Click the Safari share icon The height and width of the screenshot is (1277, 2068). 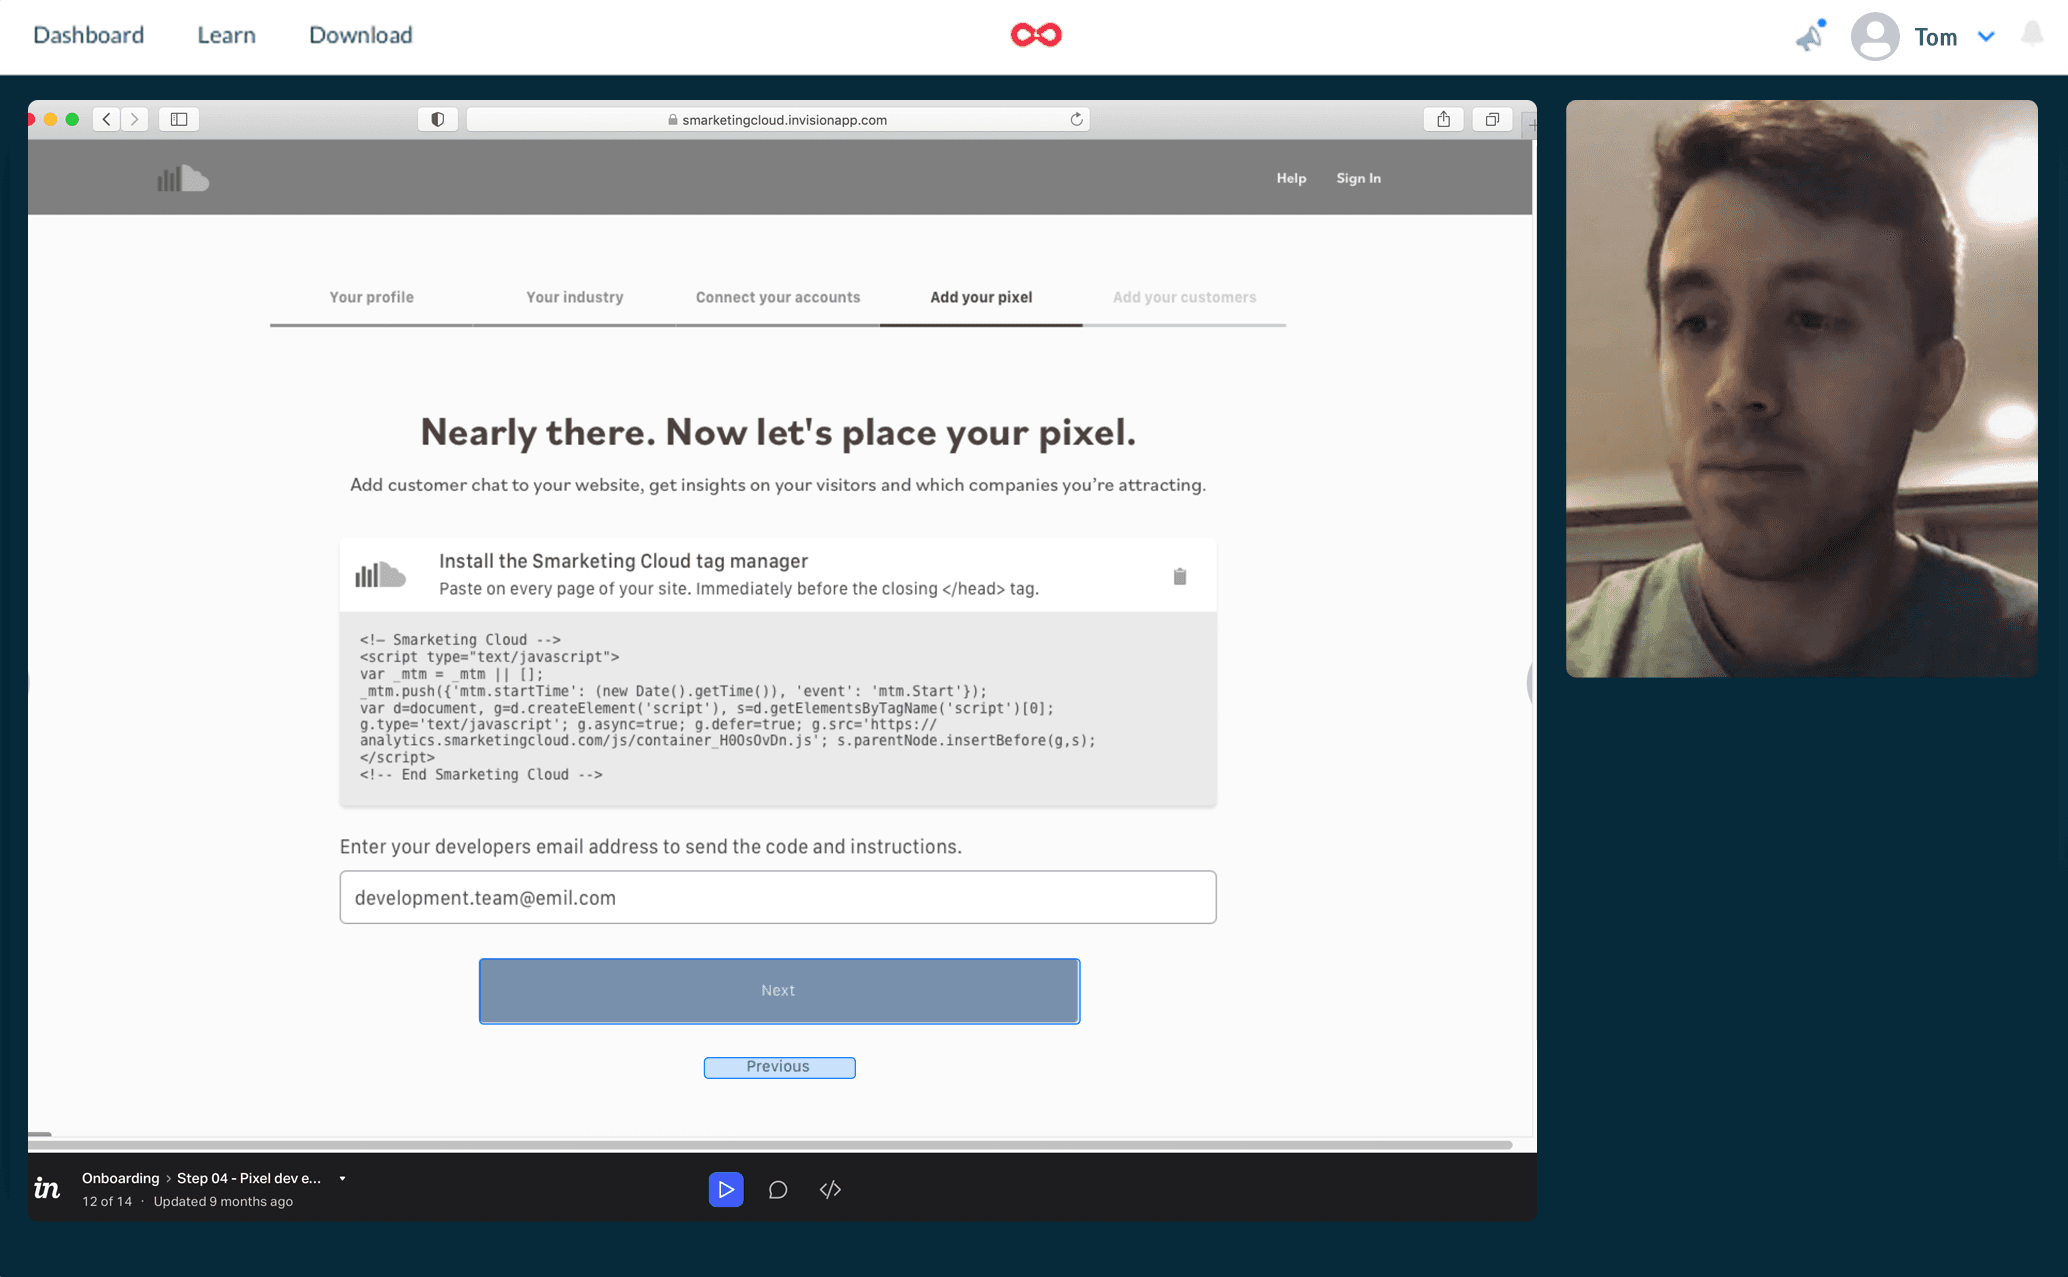[1443, 119]
